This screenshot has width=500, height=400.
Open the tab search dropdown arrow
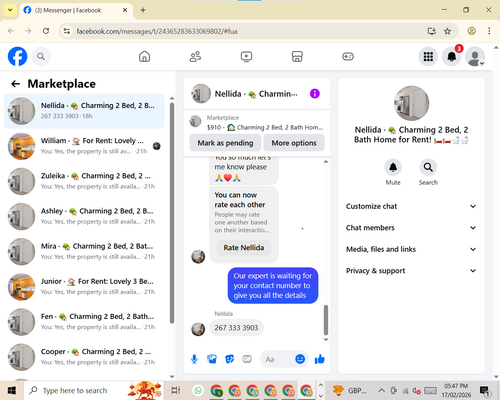pos(10,10)
